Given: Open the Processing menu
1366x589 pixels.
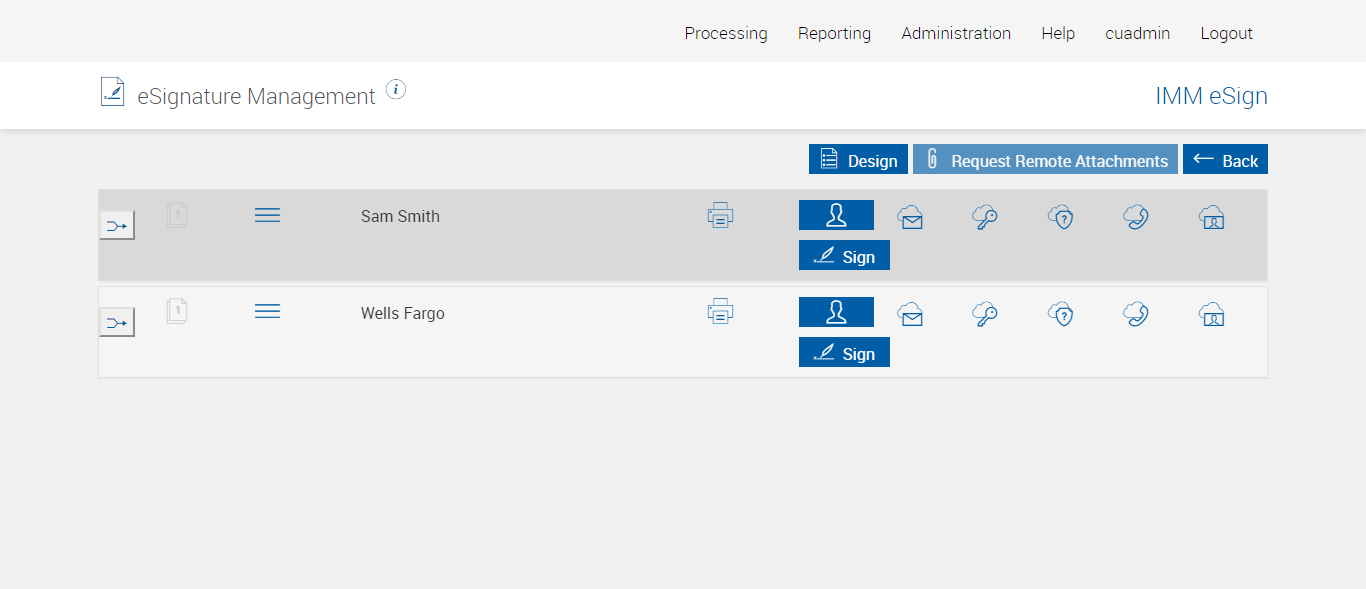Looking at the screenshot, I should [726, 33].
